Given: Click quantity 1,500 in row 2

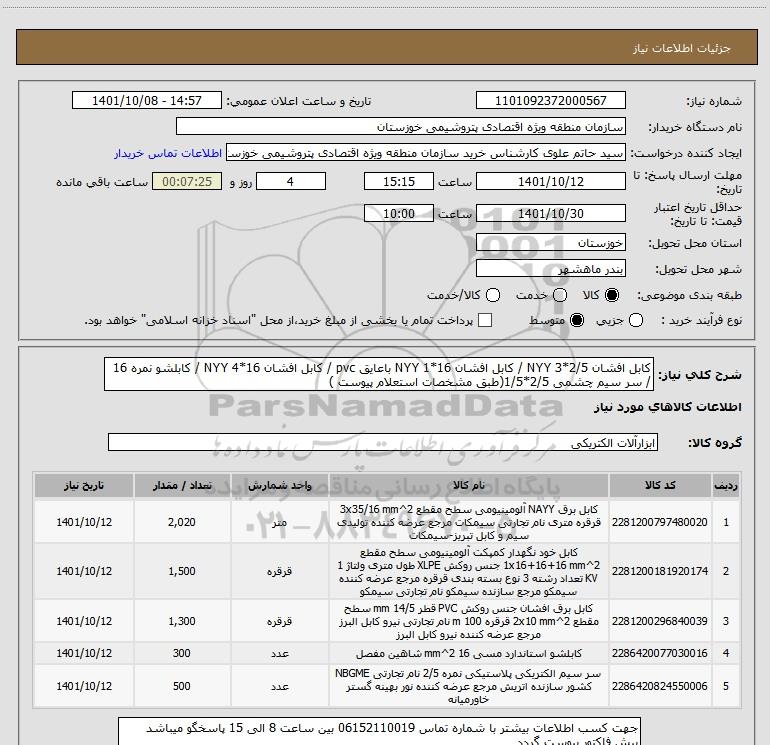Looking at the screenshot, I should coord(182,571).
